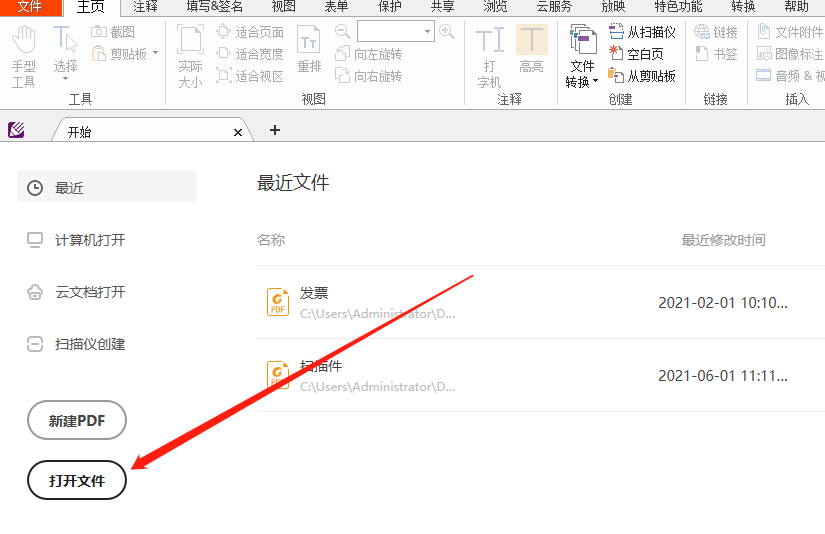The image size is (825, 534).
Task: Rotate view left (向左旋转)
Action: [x=368, y=54]
